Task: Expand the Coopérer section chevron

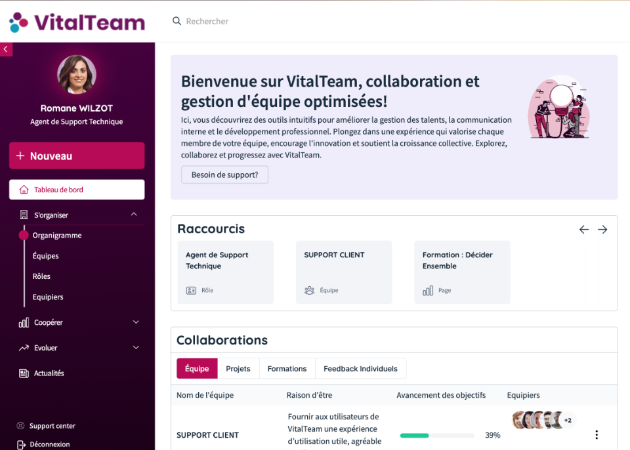Action: click(136, 322)
